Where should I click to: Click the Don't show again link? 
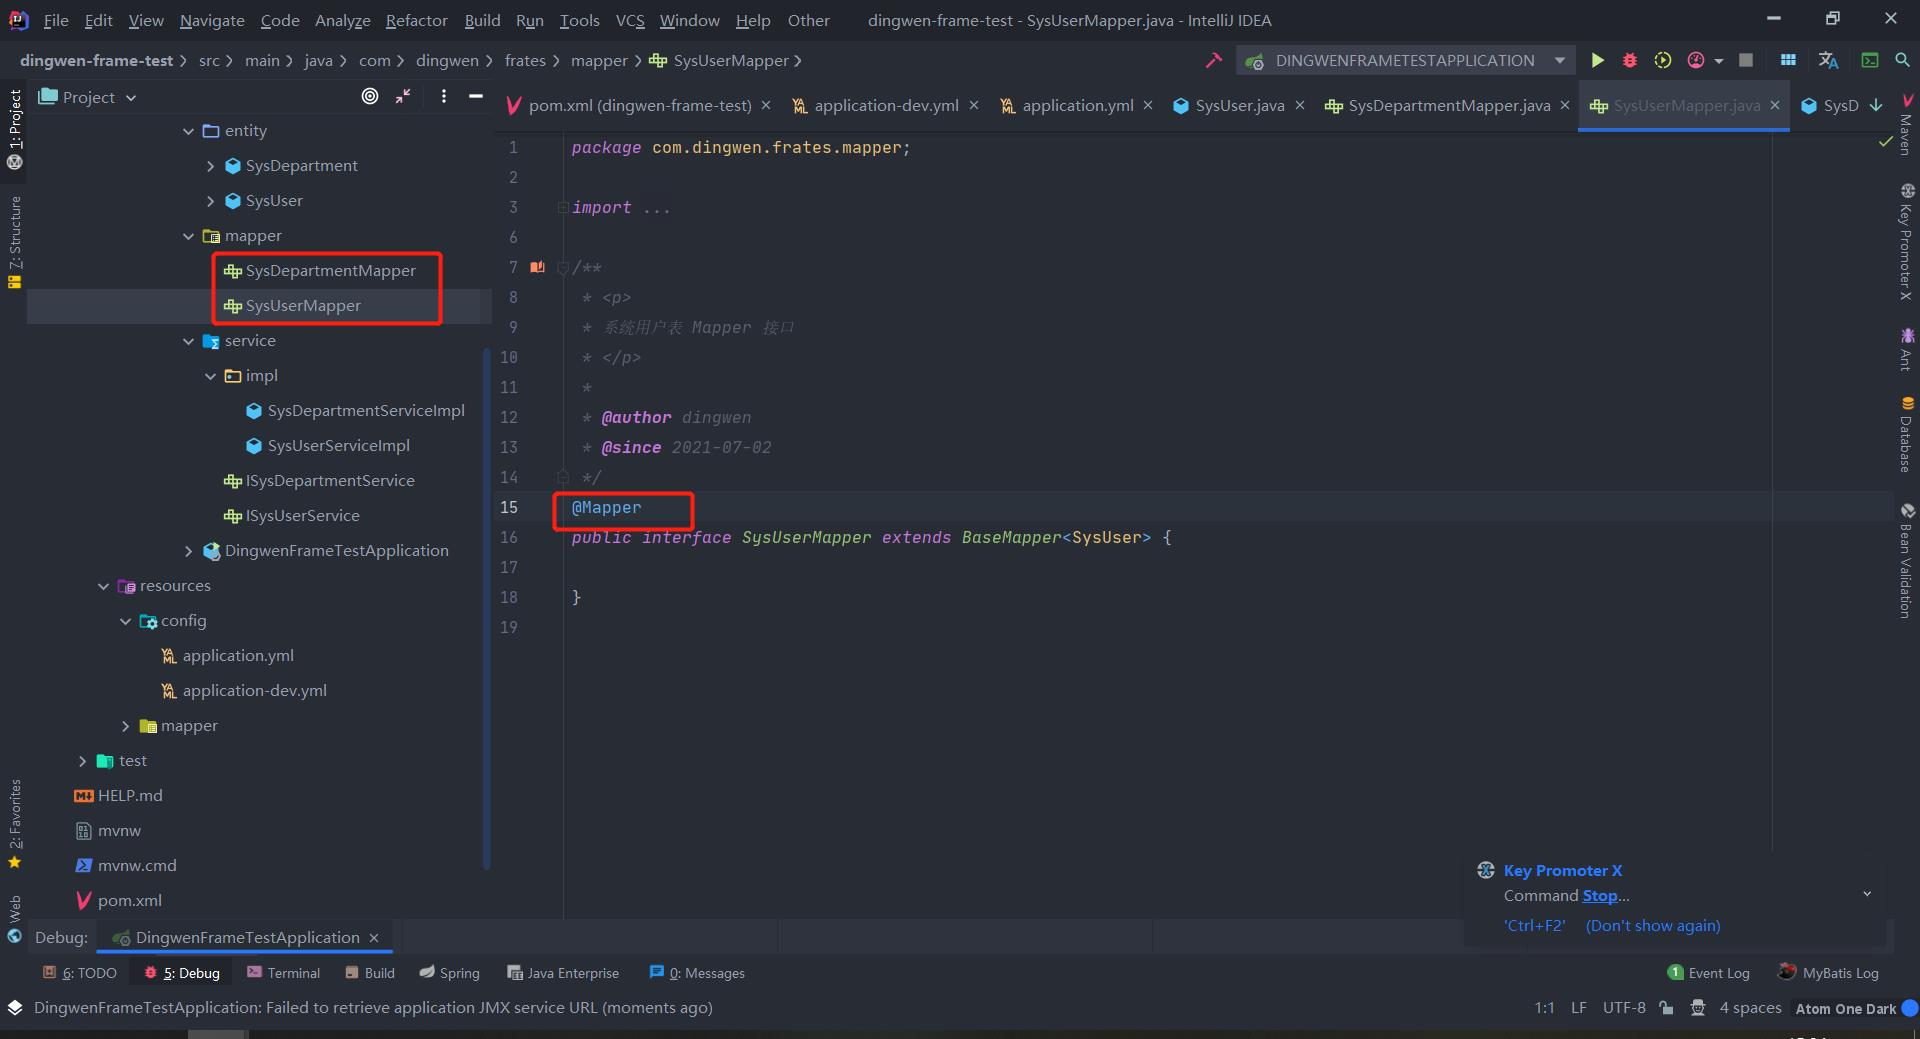coord(1653,926)
